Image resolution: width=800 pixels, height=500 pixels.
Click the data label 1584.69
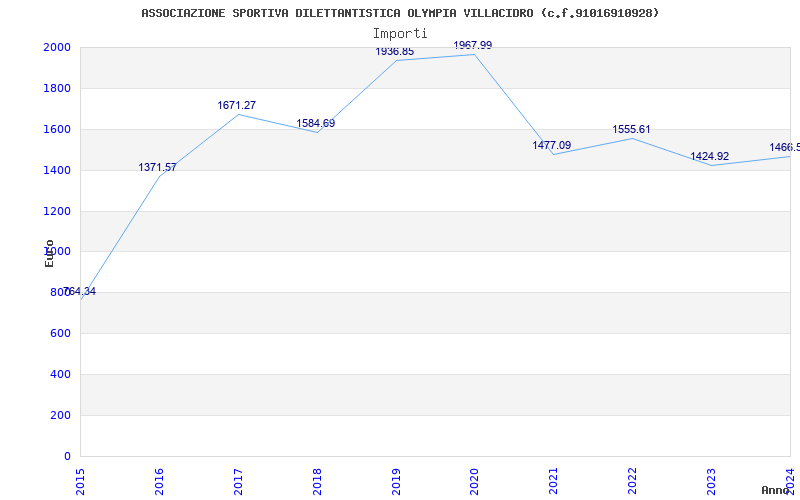pyautogui.click(x=316, y=123)
